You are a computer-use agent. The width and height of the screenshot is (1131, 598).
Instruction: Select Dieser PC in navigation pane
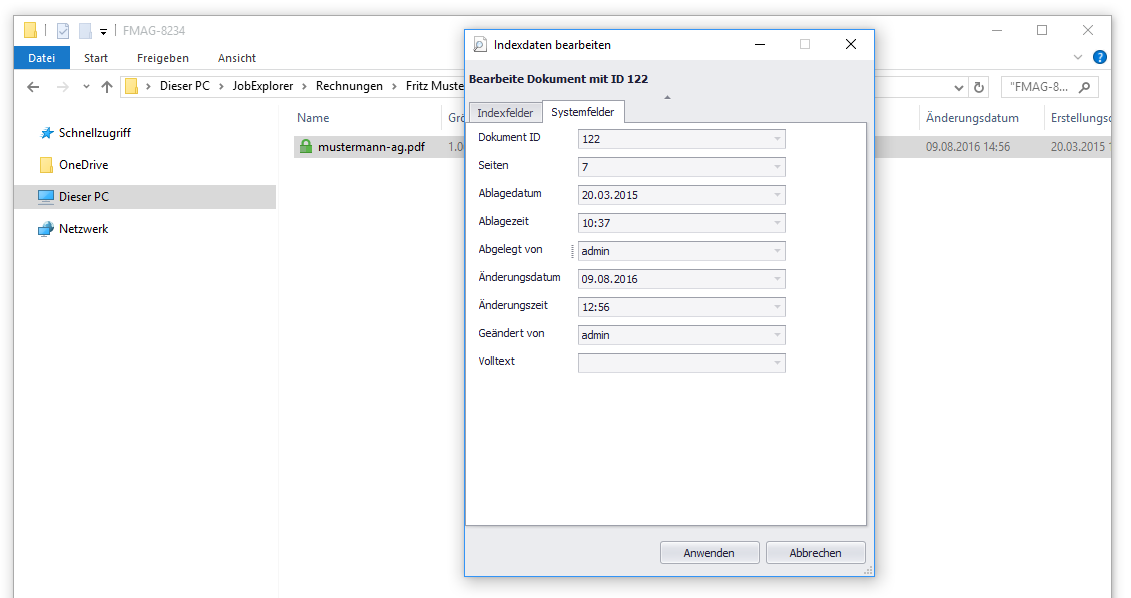[83, 197]
